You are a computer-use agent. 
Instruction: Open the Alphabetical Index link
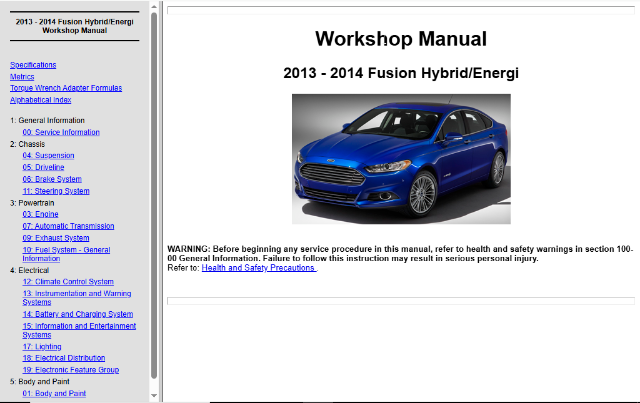40,100
